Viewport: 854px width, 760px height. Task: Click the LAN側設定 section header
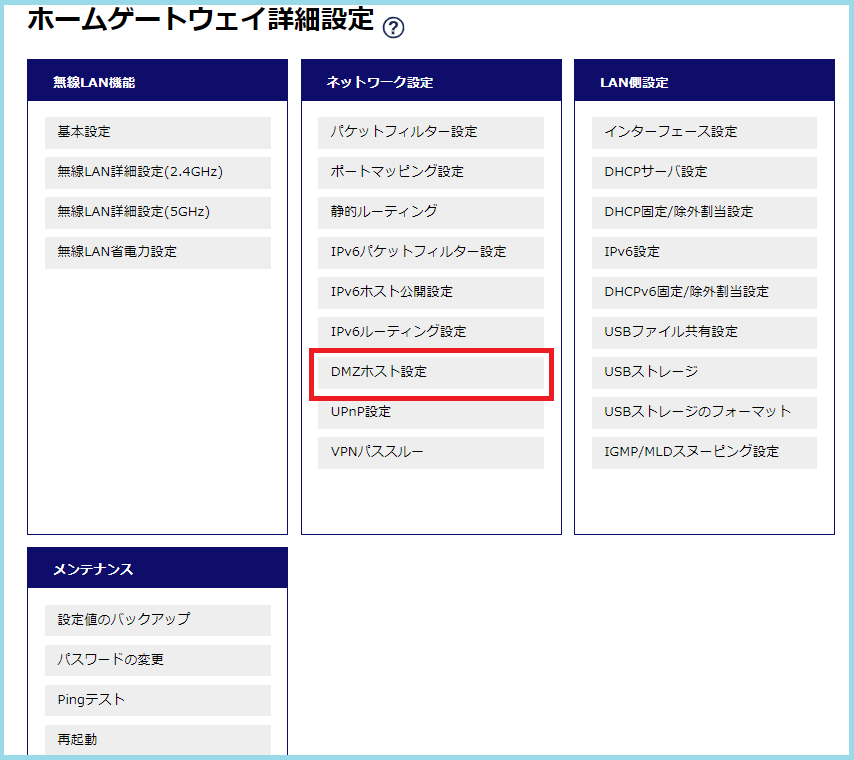[704, 81]
